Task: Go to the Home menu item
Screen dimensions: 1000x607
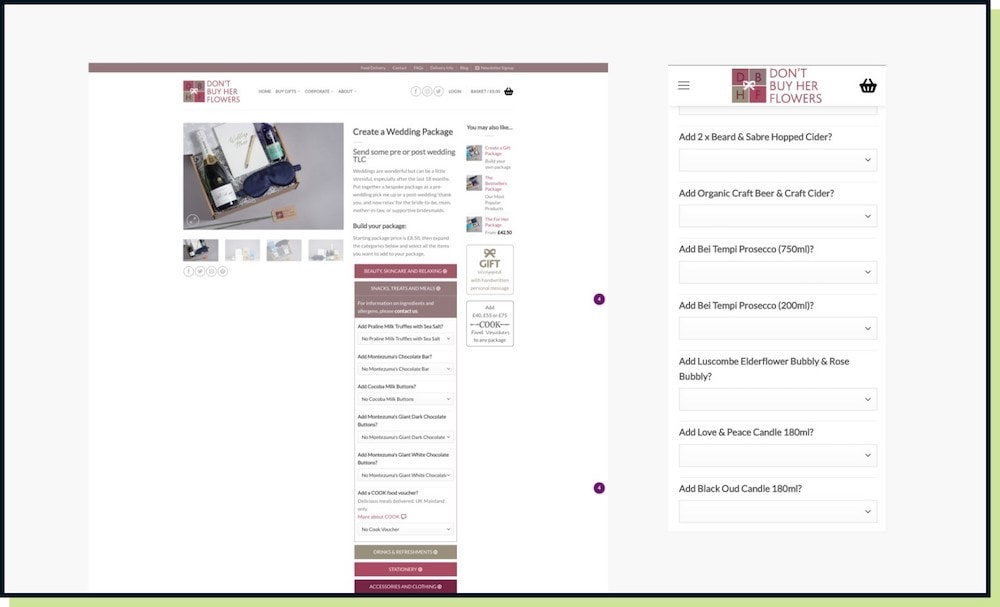Action: click(265, 91)
